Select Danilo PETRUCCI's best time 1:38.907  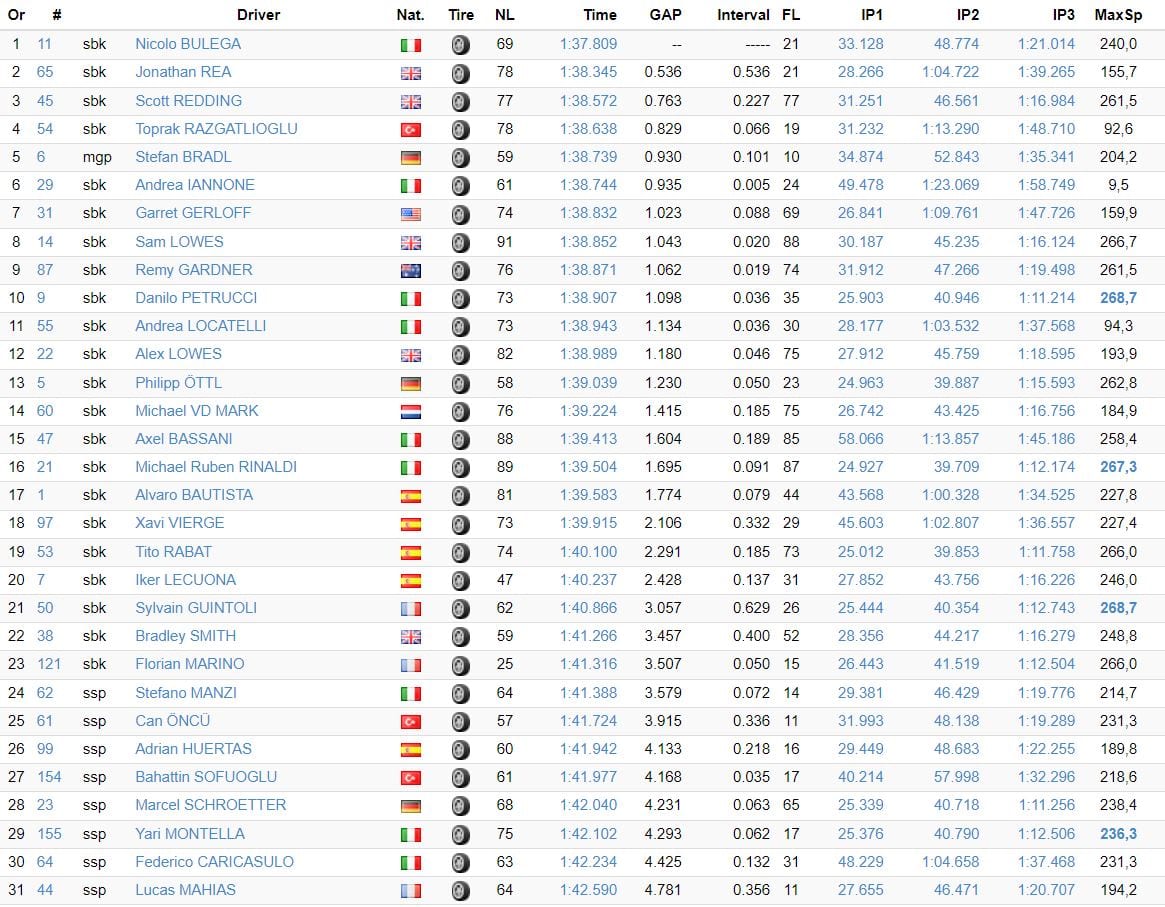click(588, 298)
